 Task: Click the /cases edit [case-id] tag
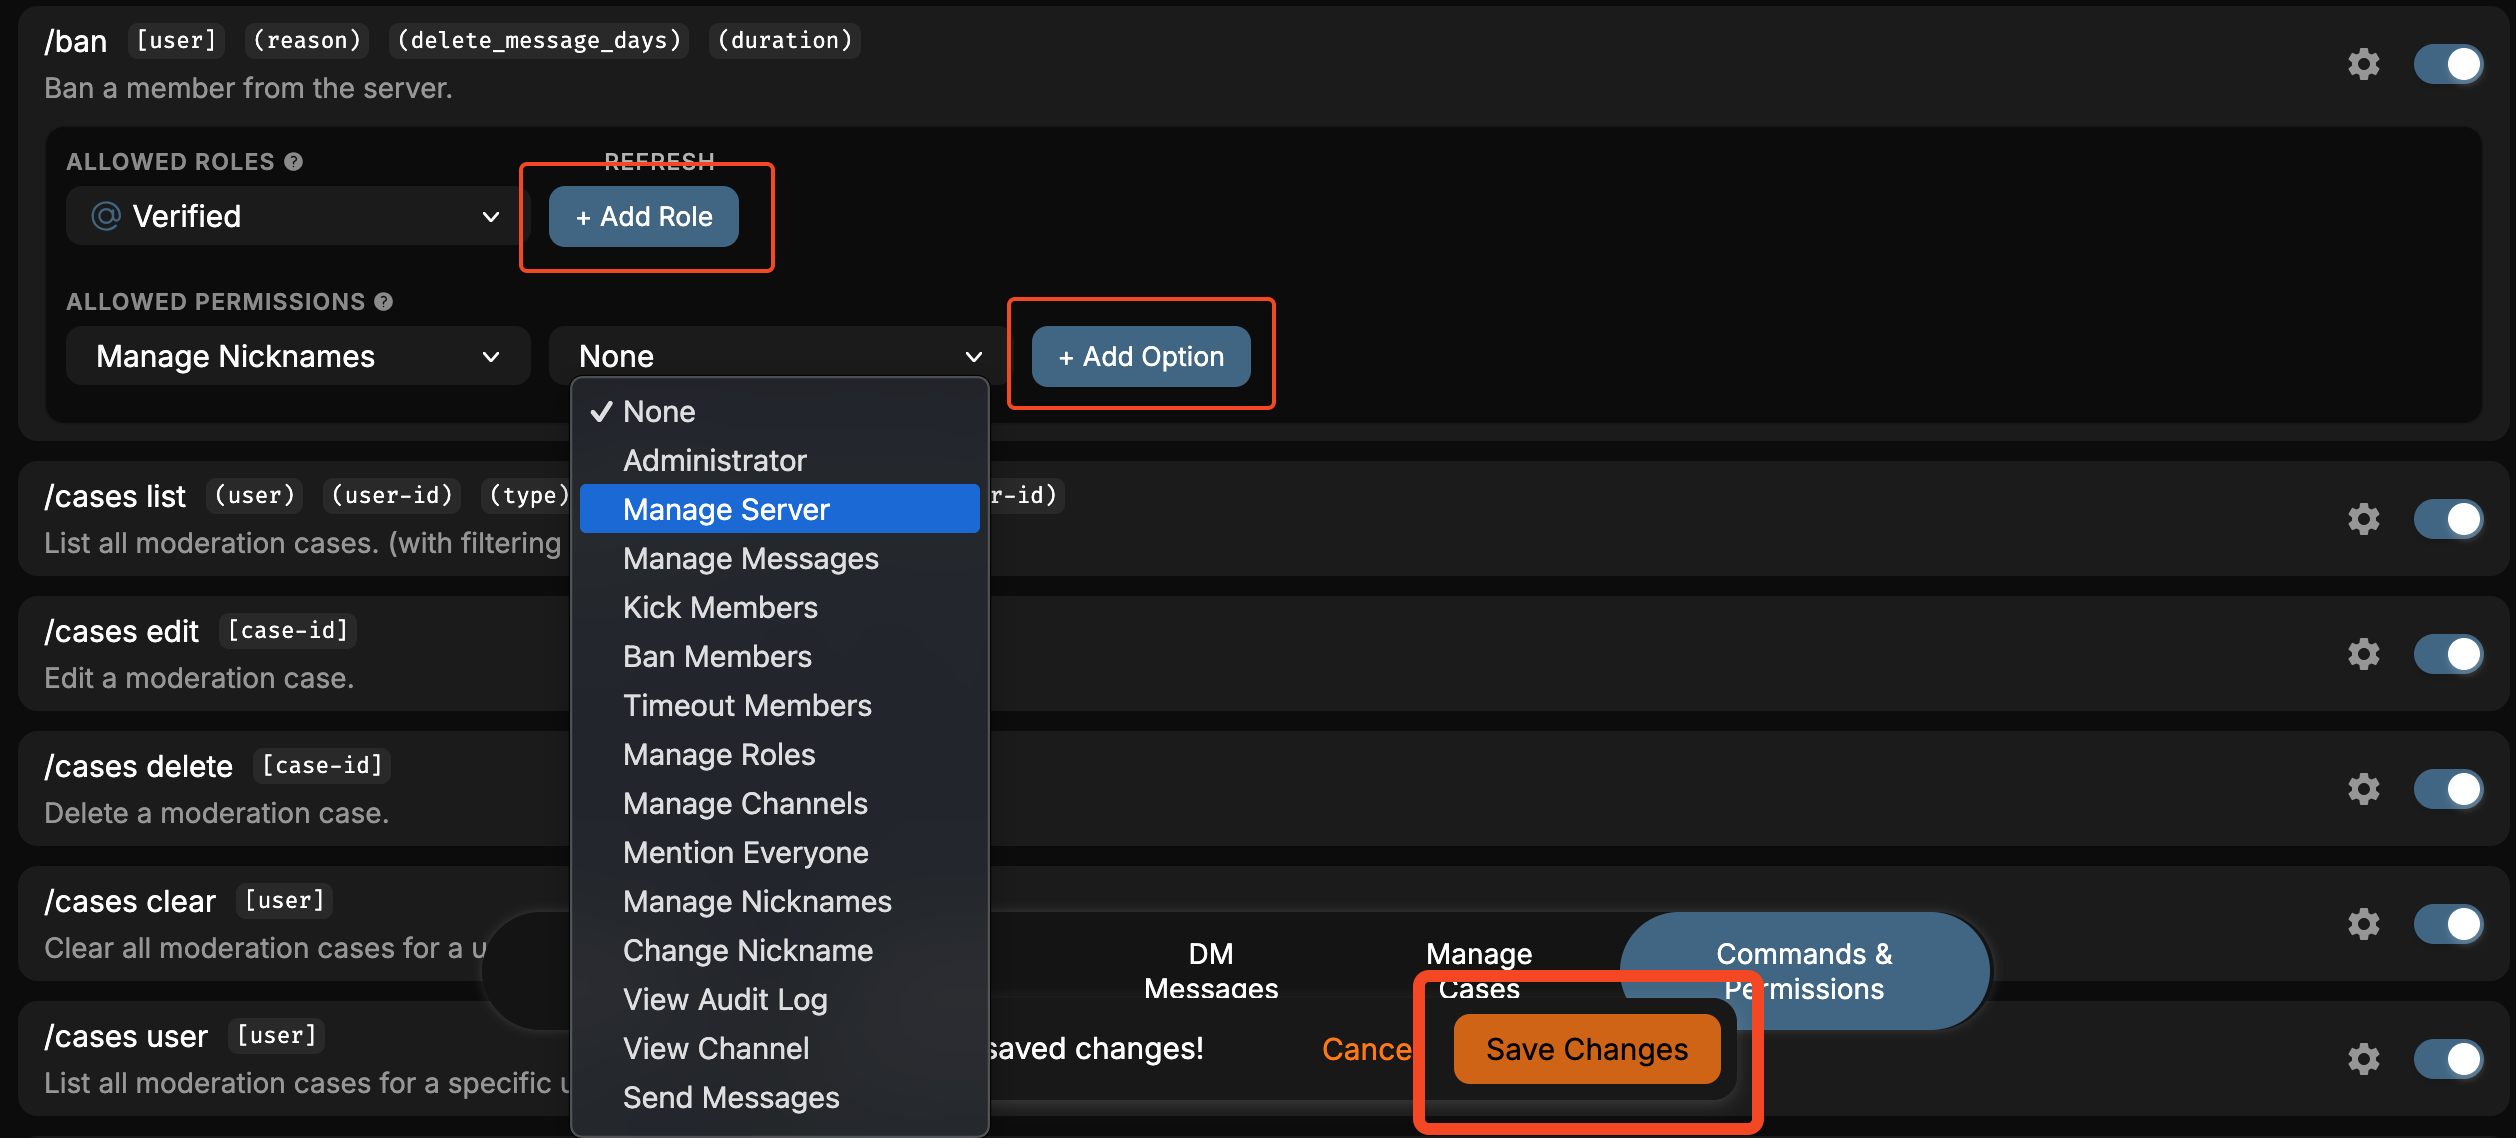pos(288,630)
